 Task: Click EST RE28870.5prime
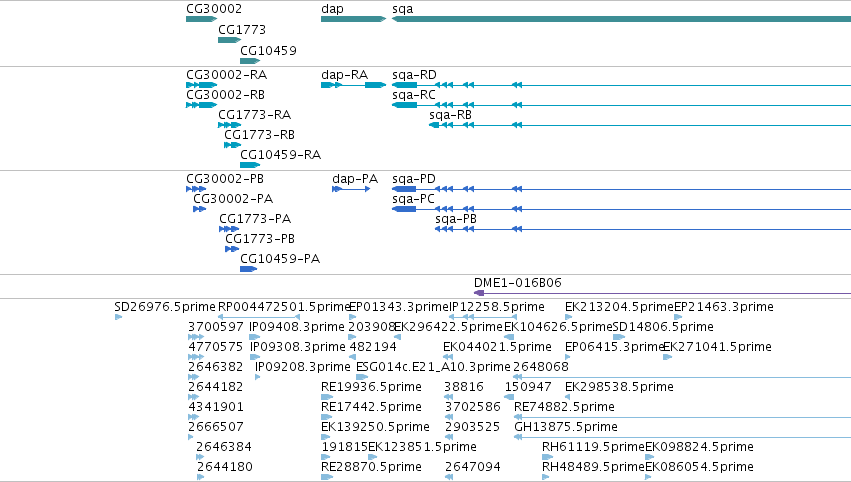point(371,467)
